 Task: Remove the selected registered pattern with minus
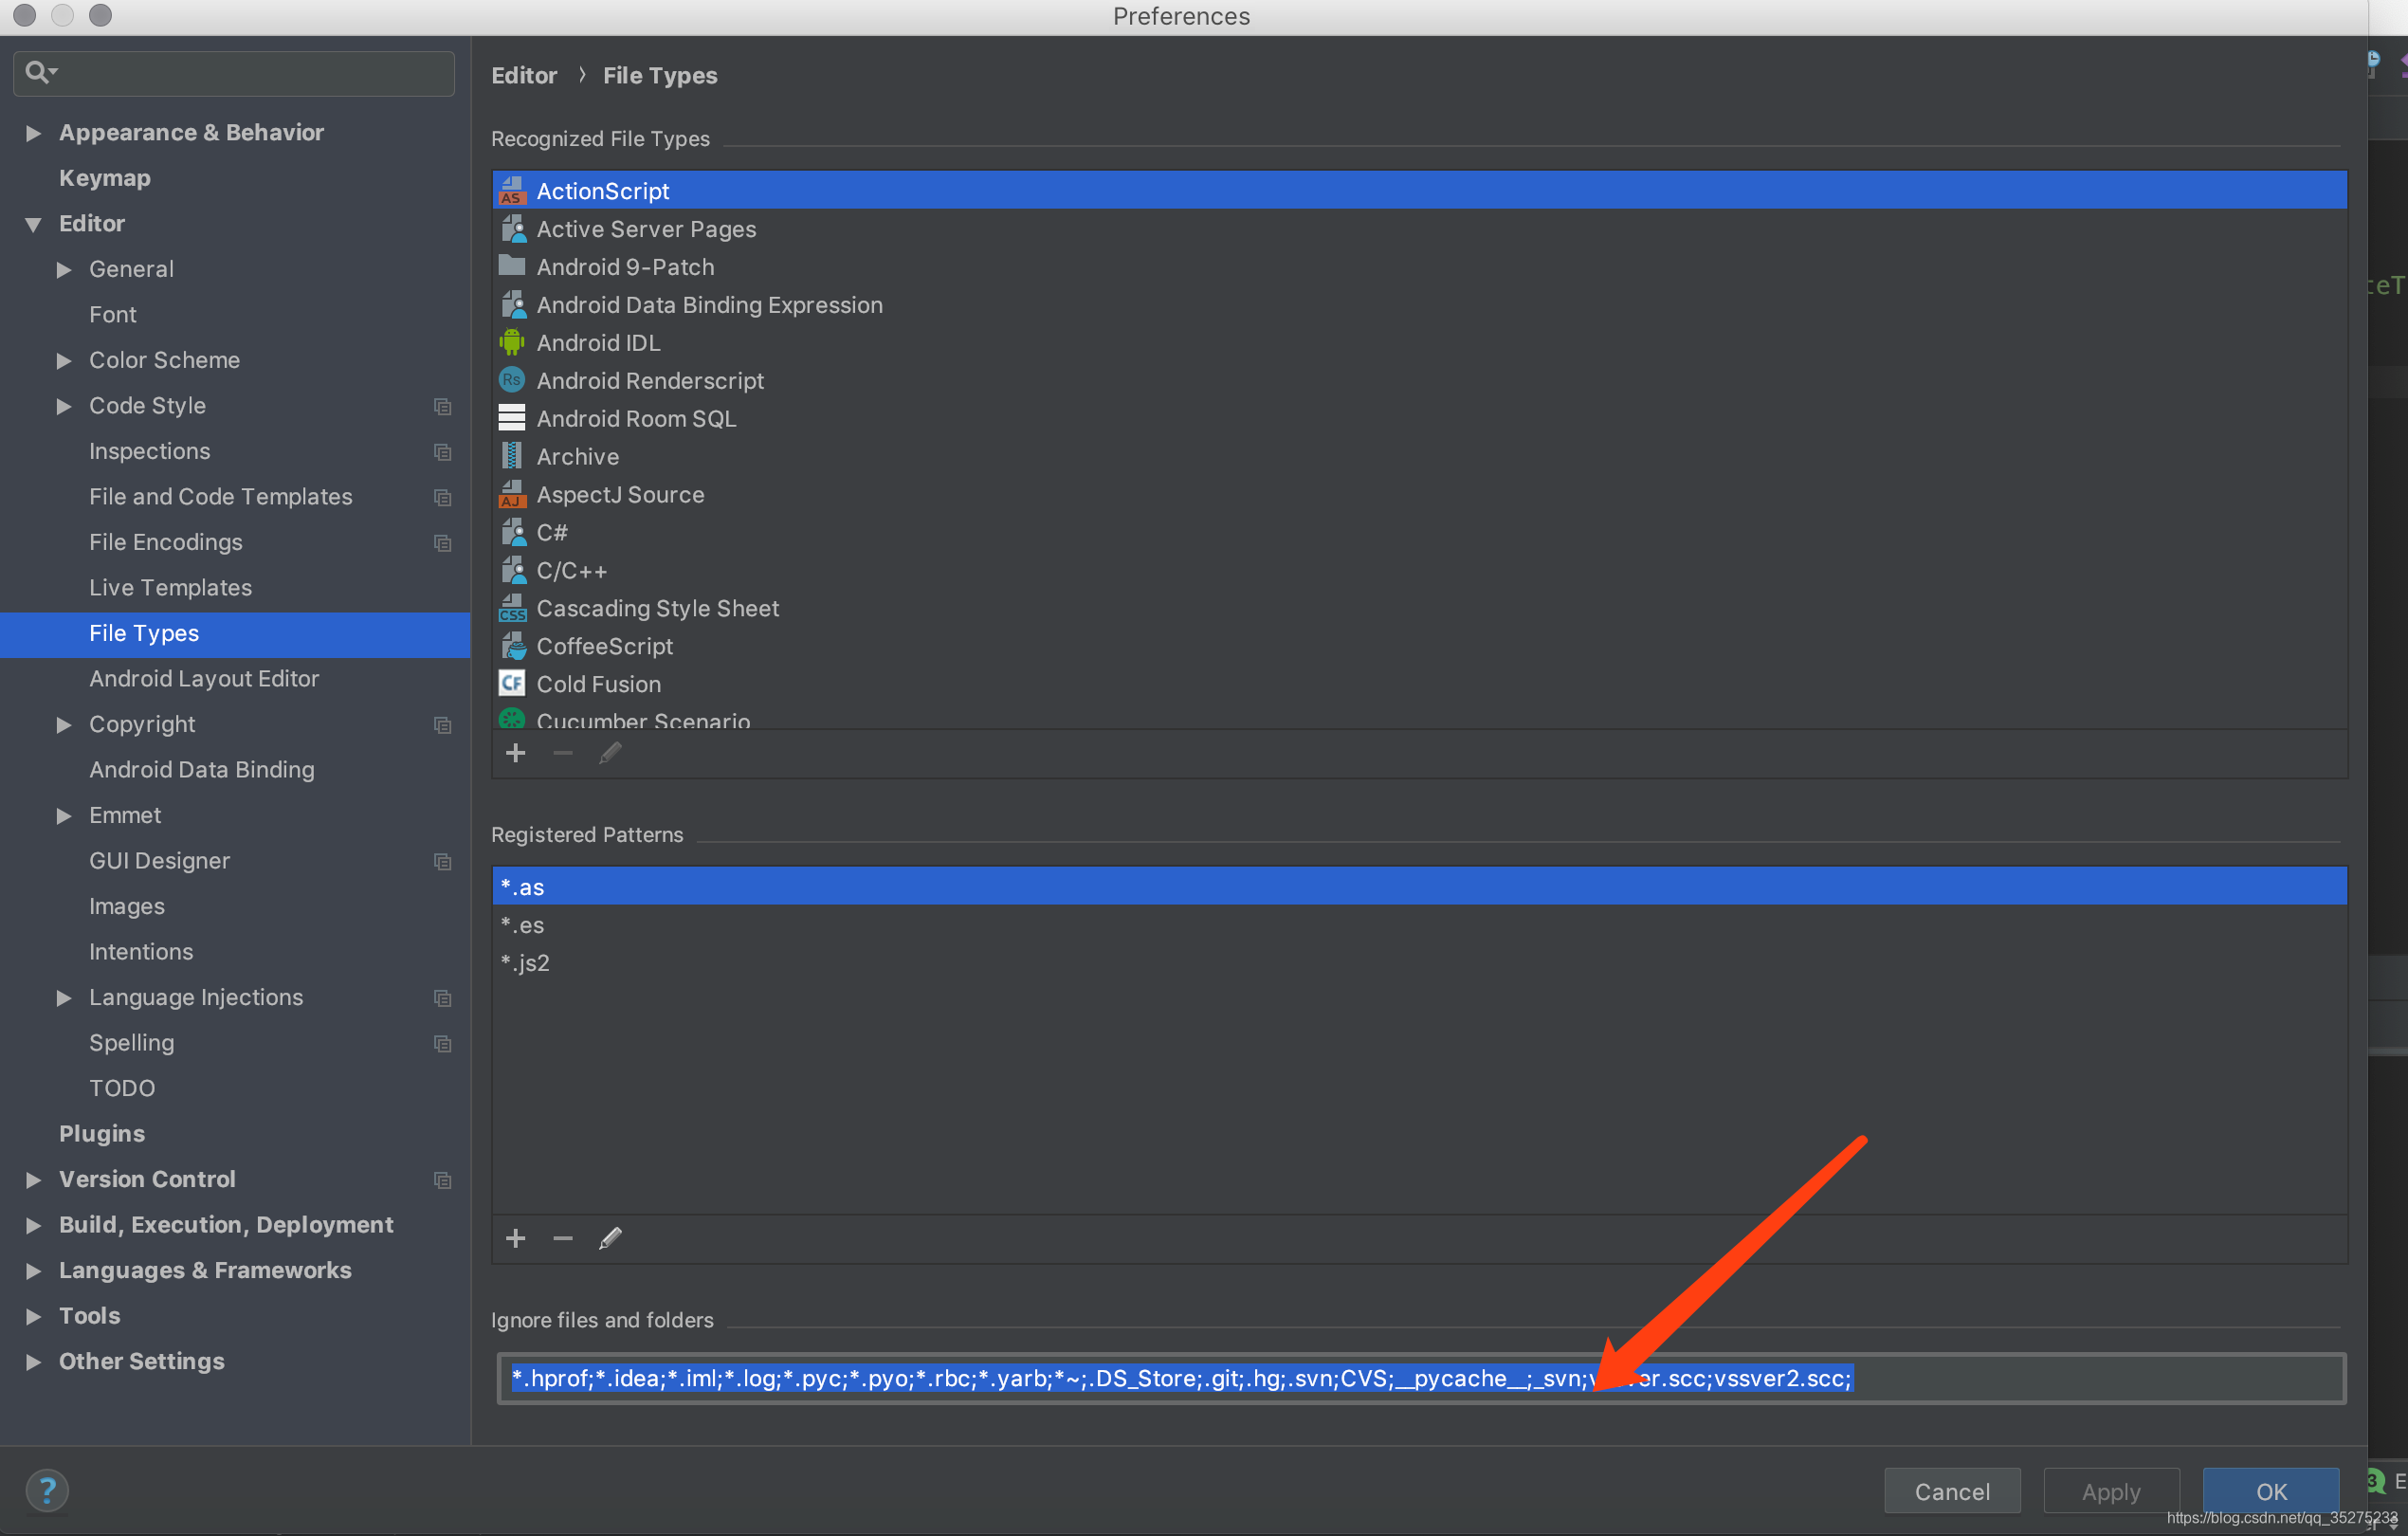point(563,1238)
